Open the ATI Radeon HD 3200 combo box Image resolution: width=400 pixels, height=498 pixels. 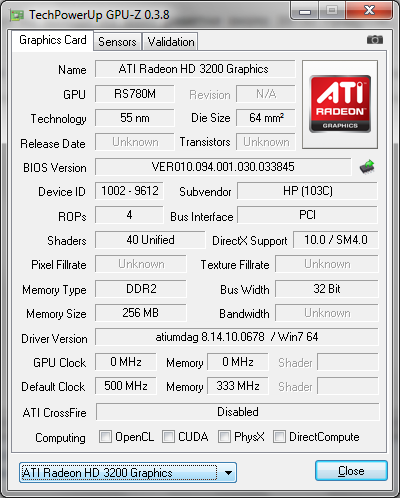tap(128, 473)
